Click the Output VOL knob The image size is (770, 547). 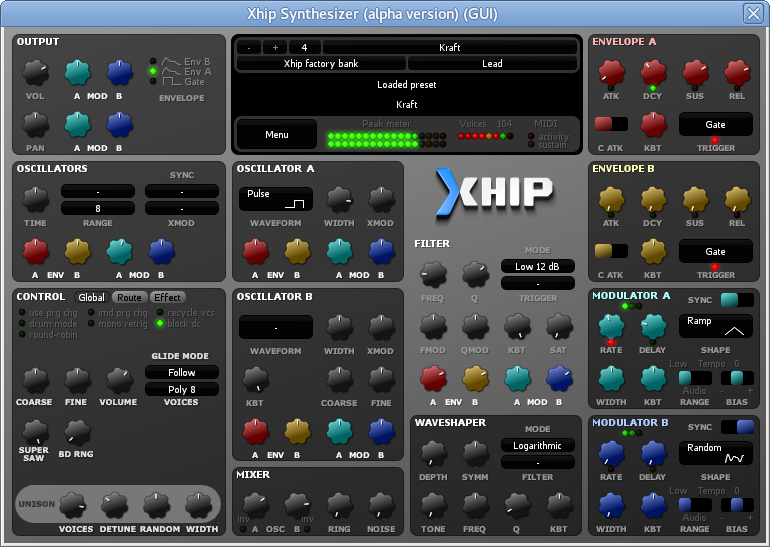(35, 73)
